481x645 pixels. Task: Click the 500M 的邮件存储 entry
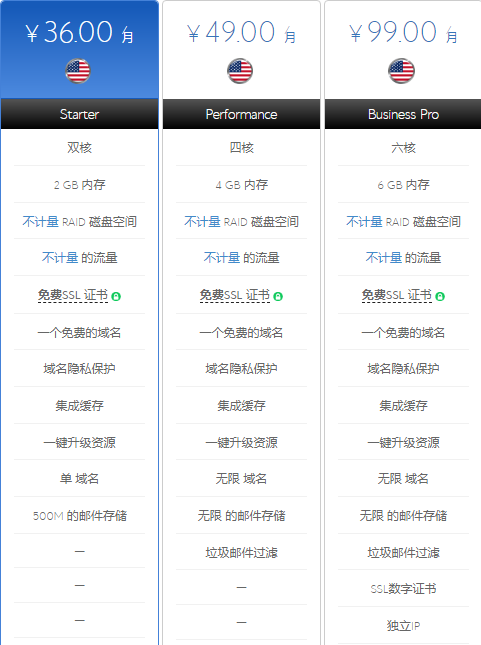point(79,516)
